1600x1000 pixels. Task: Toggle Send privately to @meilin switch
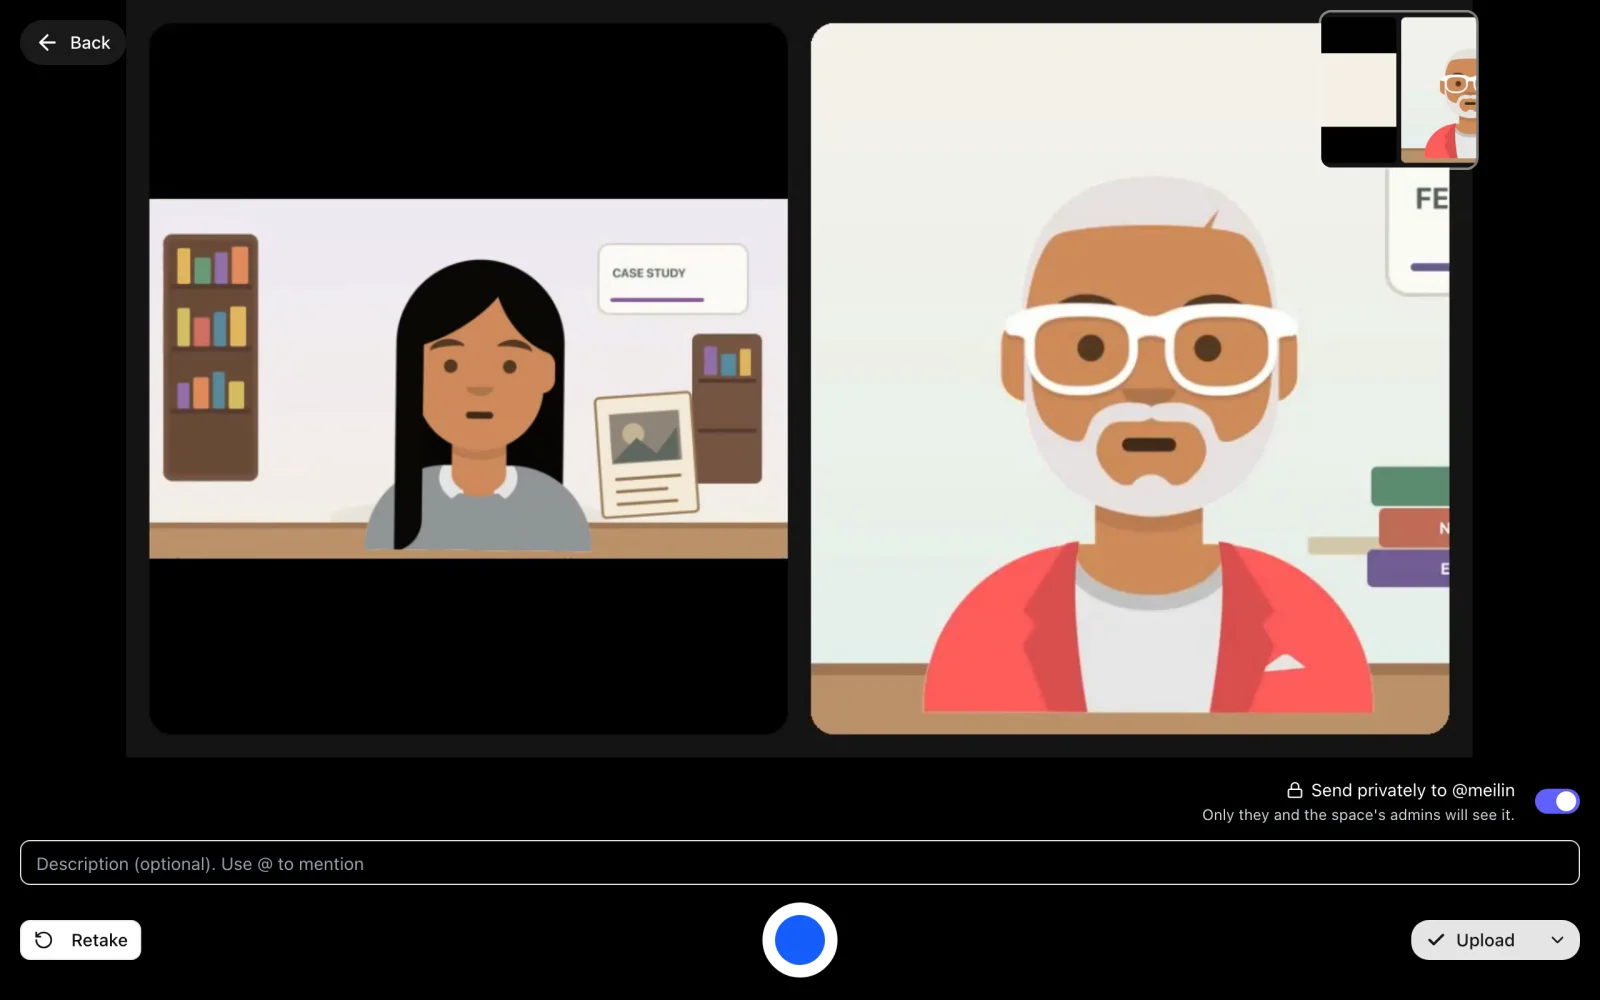[x=1557, y=801]
